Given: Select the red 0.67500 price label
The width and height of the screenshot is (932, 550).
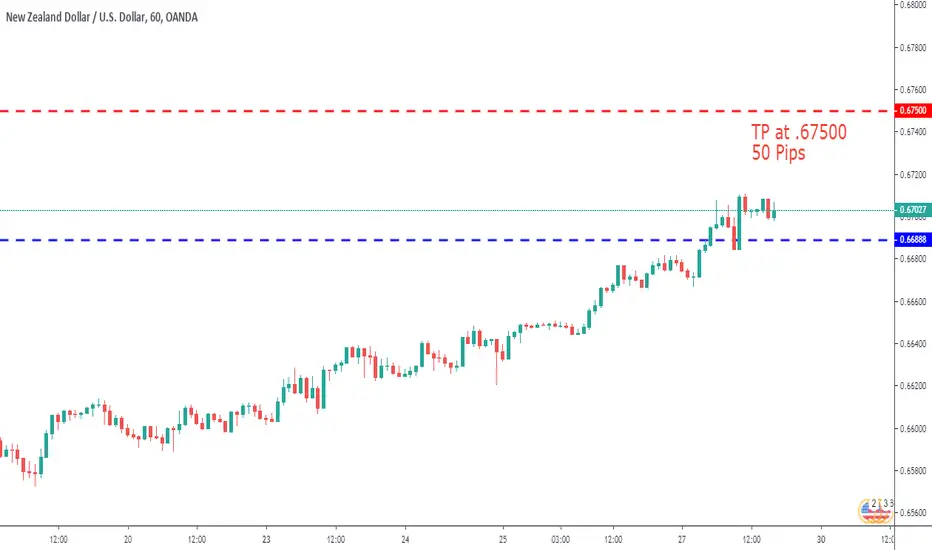Looking at the screenshot, I should coord(912,111).
